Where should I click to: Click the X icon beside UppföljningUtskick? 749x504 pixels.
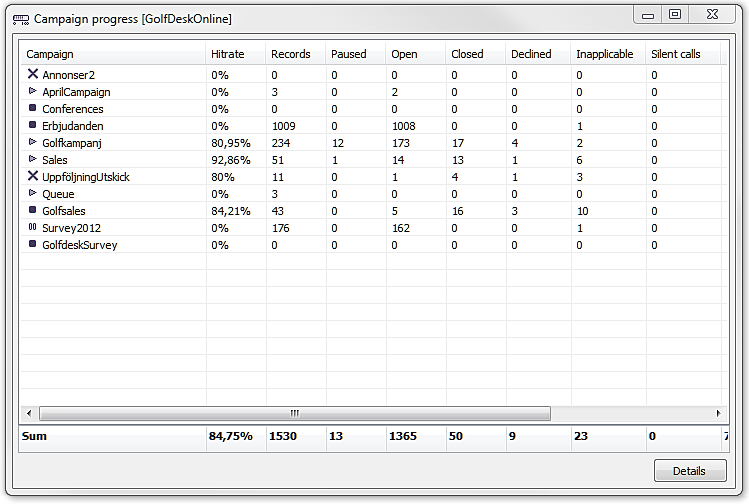point(32,176)
